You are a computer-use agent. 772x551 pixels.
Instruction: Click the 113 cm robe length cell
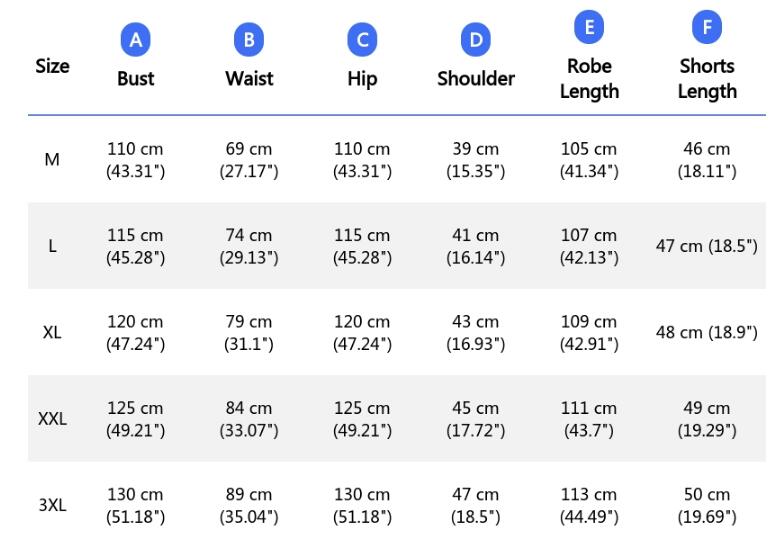(x=589, y=505)
